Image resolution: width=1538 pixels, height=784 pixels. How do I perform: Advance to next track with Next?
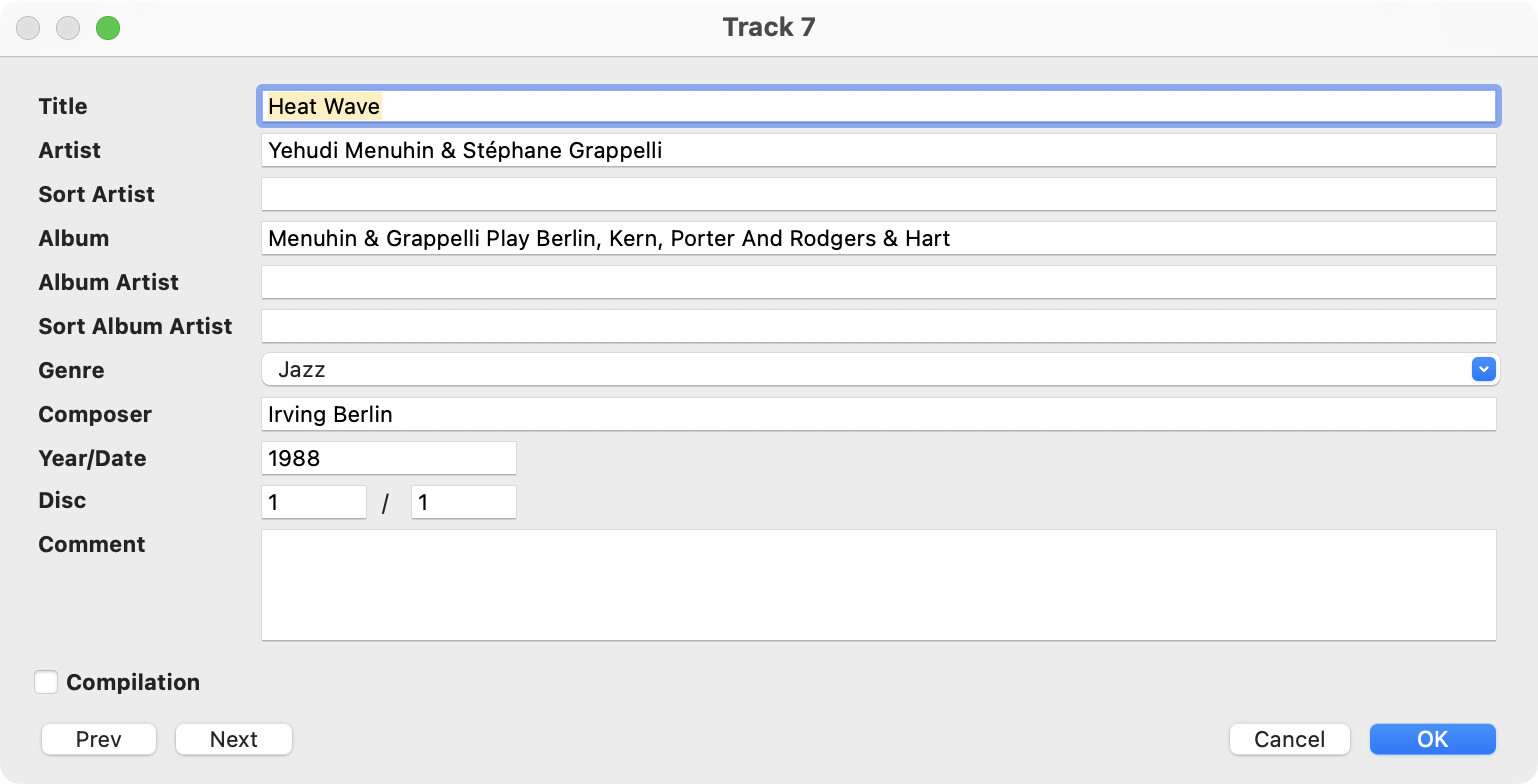(234, 739)
